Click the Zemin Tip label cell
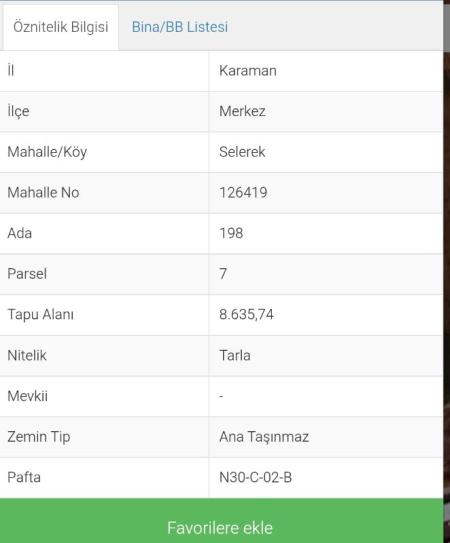 [104, 437]
